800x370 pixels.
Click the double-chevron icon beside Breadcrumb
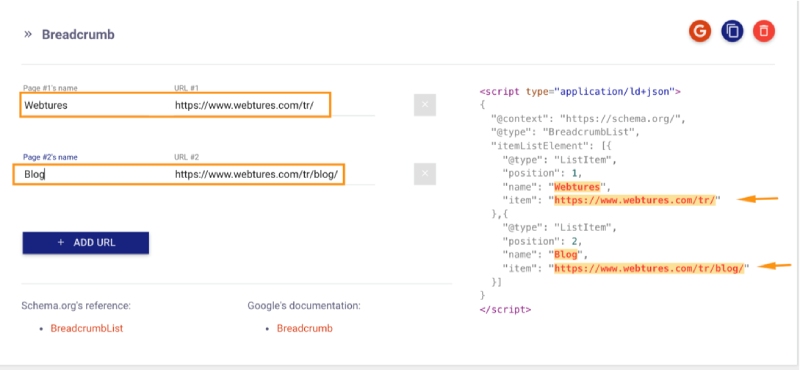click(x=28, y=34)
